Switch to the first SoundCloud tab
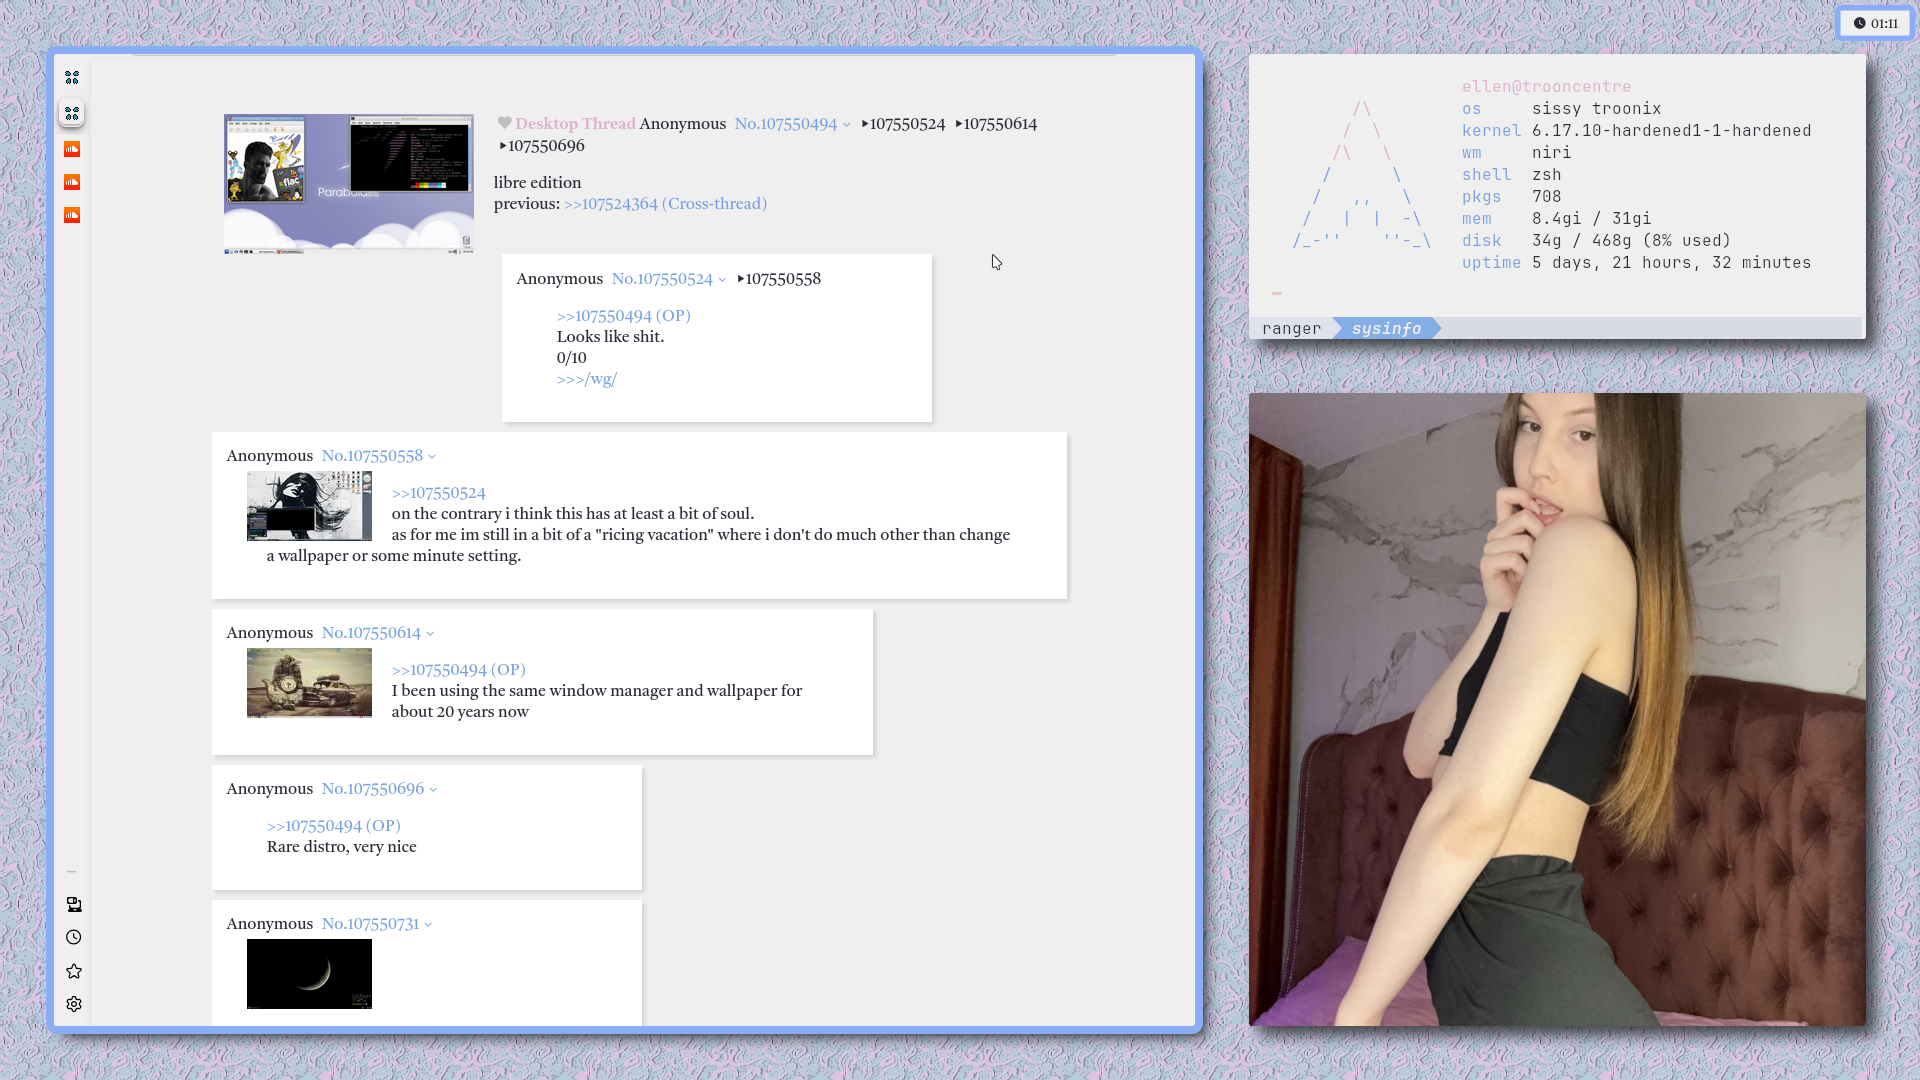The height and width of the screenshot is (1080, 1920). [x=72, y=150]
